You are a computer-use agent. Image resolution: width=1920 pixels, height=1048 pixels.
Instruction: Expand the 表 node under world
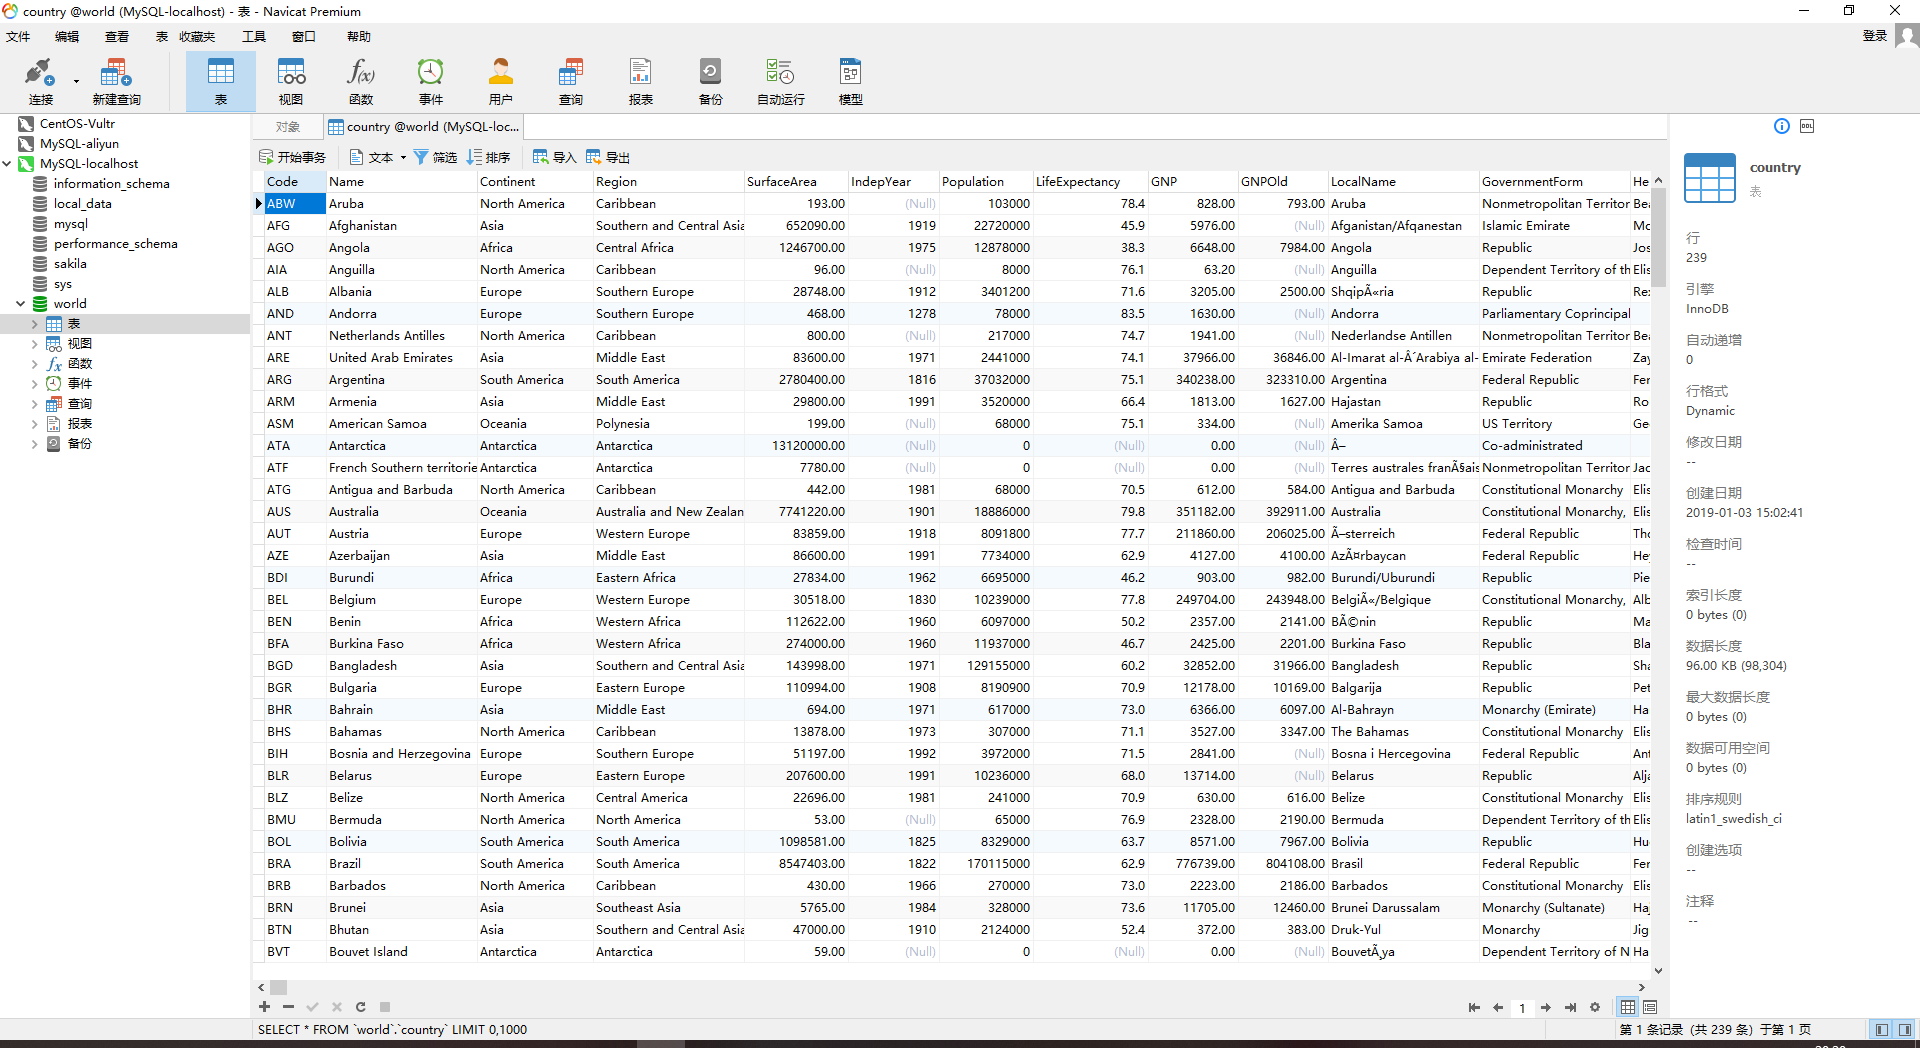(x=34, y=324)
